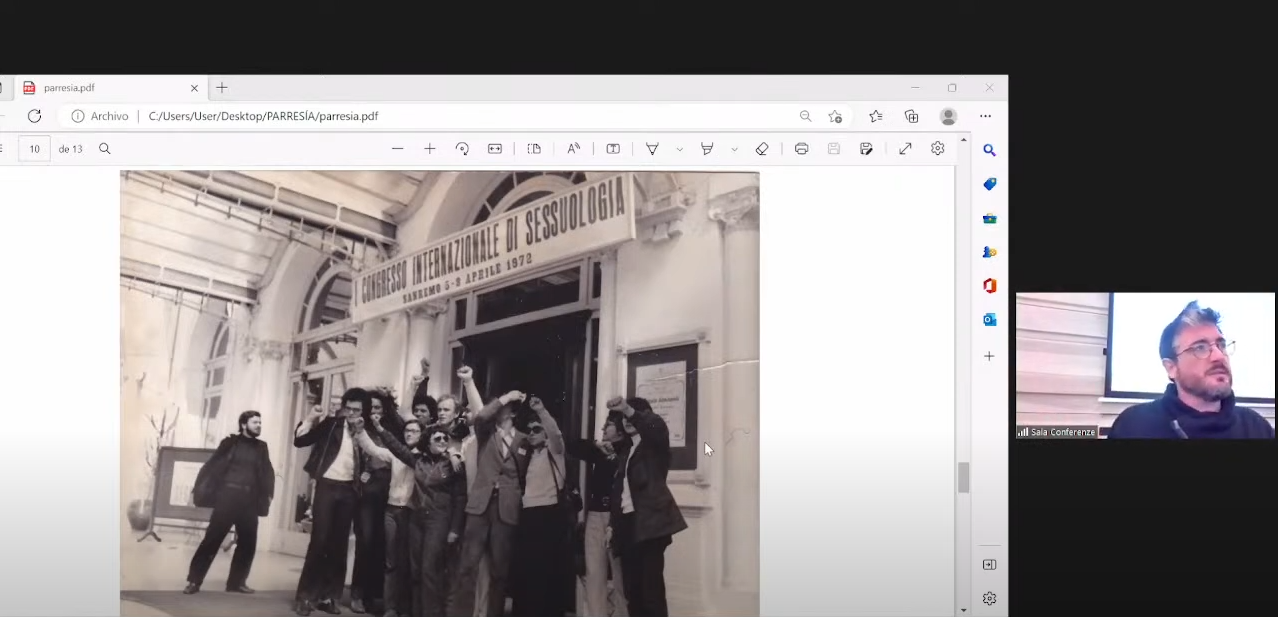Screen dimensions: 1278x617
Task: Add a site to the Edge sidebar
Action: point(989,356)
